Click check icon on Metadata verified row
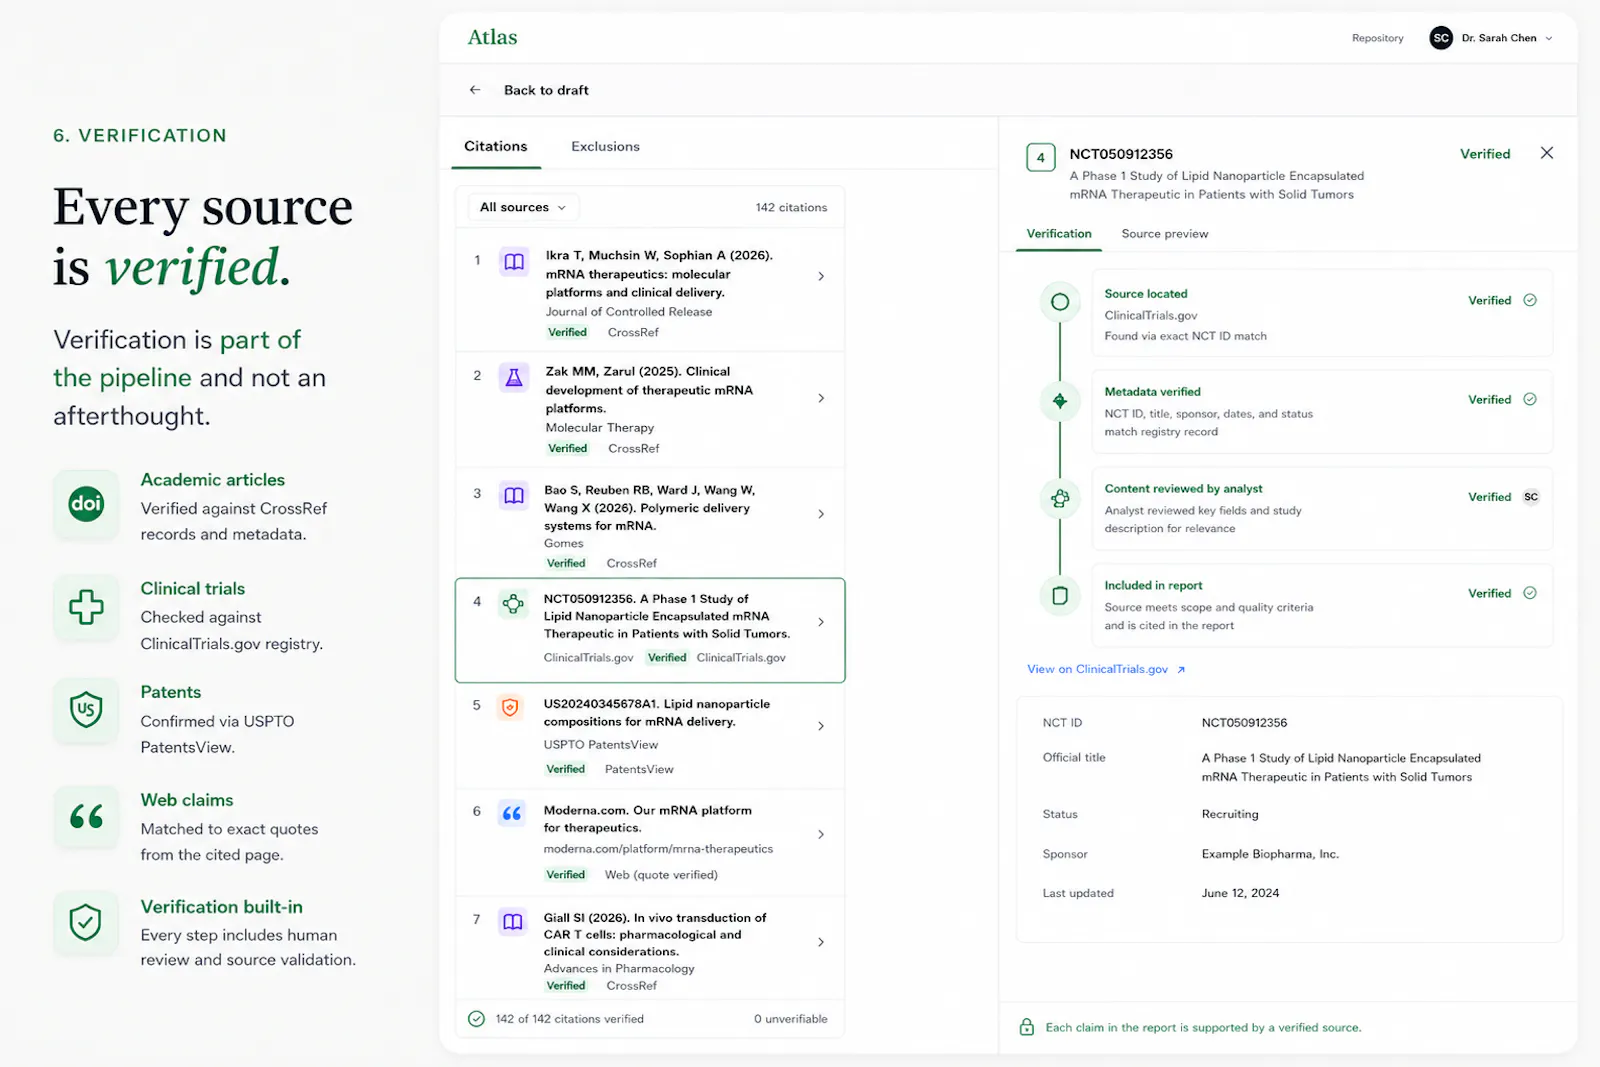The width and height of the screenshot is (1600, 1067). pyautogui.click(x=1529, y=399)
